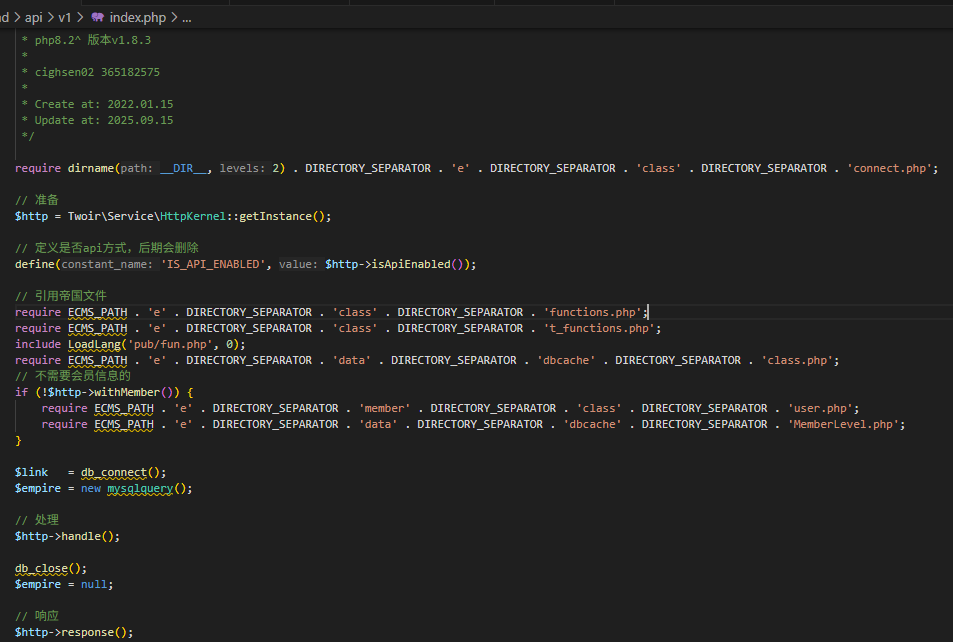This screenshot has width=953, height=642.
Task: Select the v1 folder breadcrumb
Action: (65, 17)
